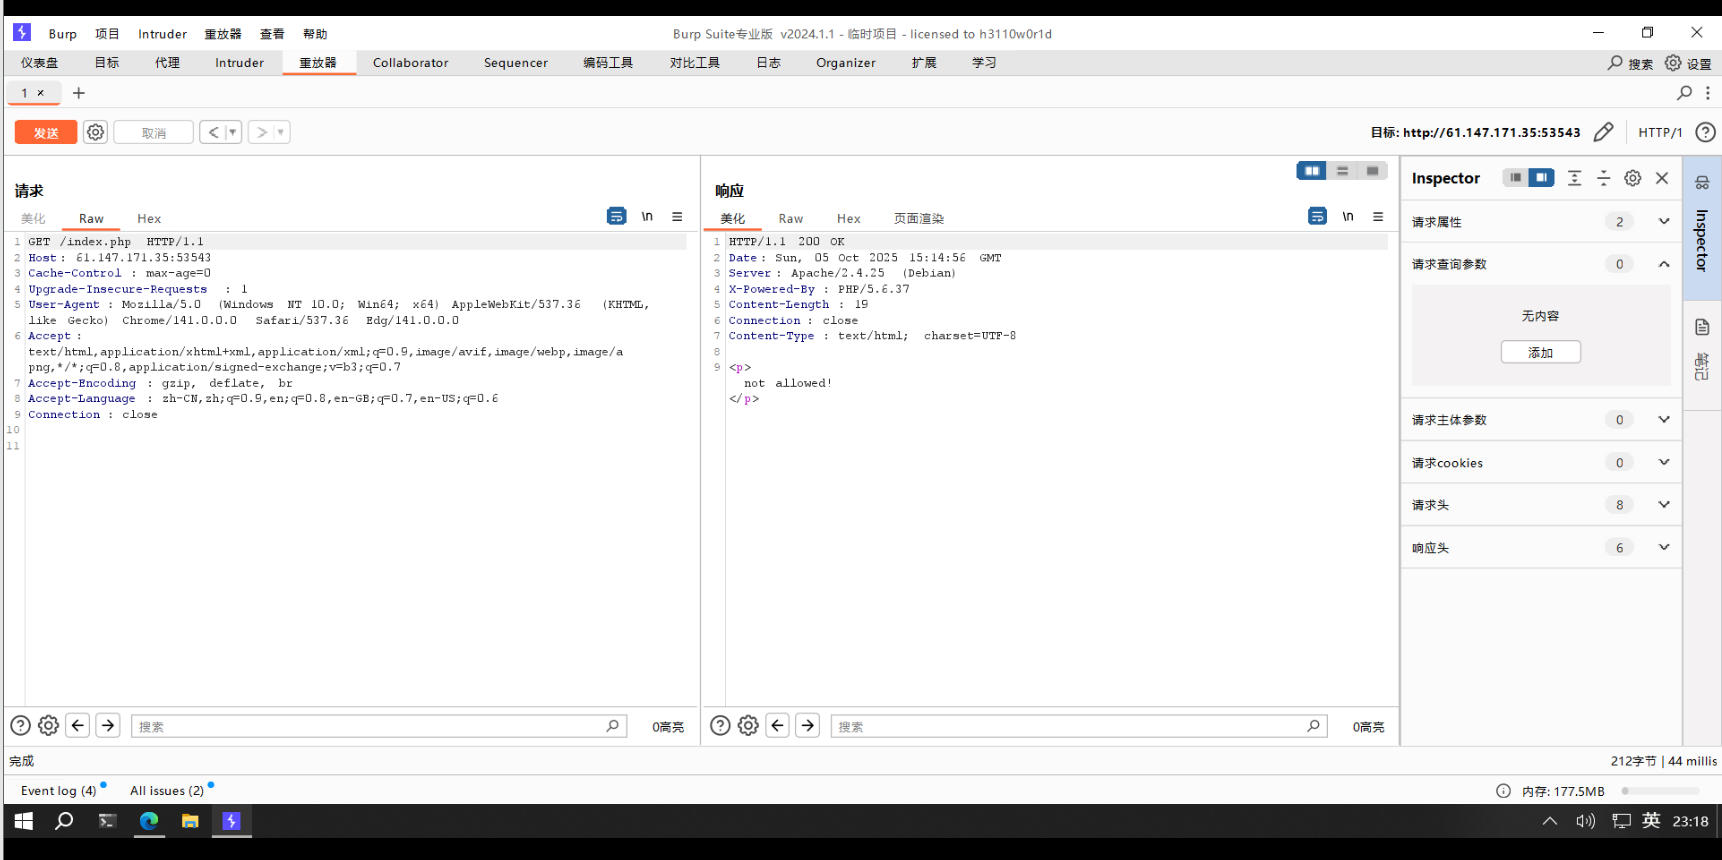Open the Burp Suite taskbar icon
This screenshot has height=860, width=1722.
(x=231, y=821)
